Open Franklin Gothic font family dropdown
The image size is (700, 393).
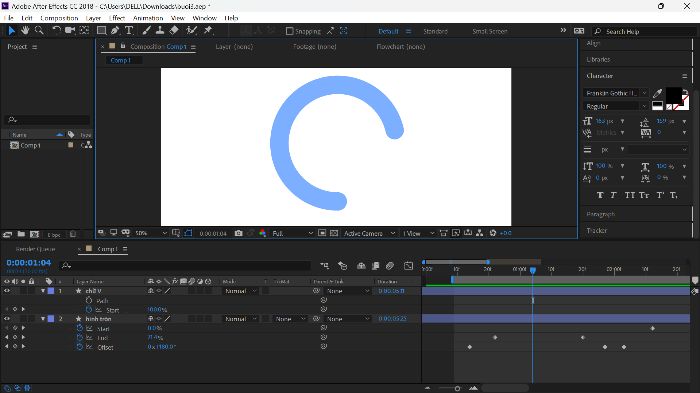click(x=616, y=93)
